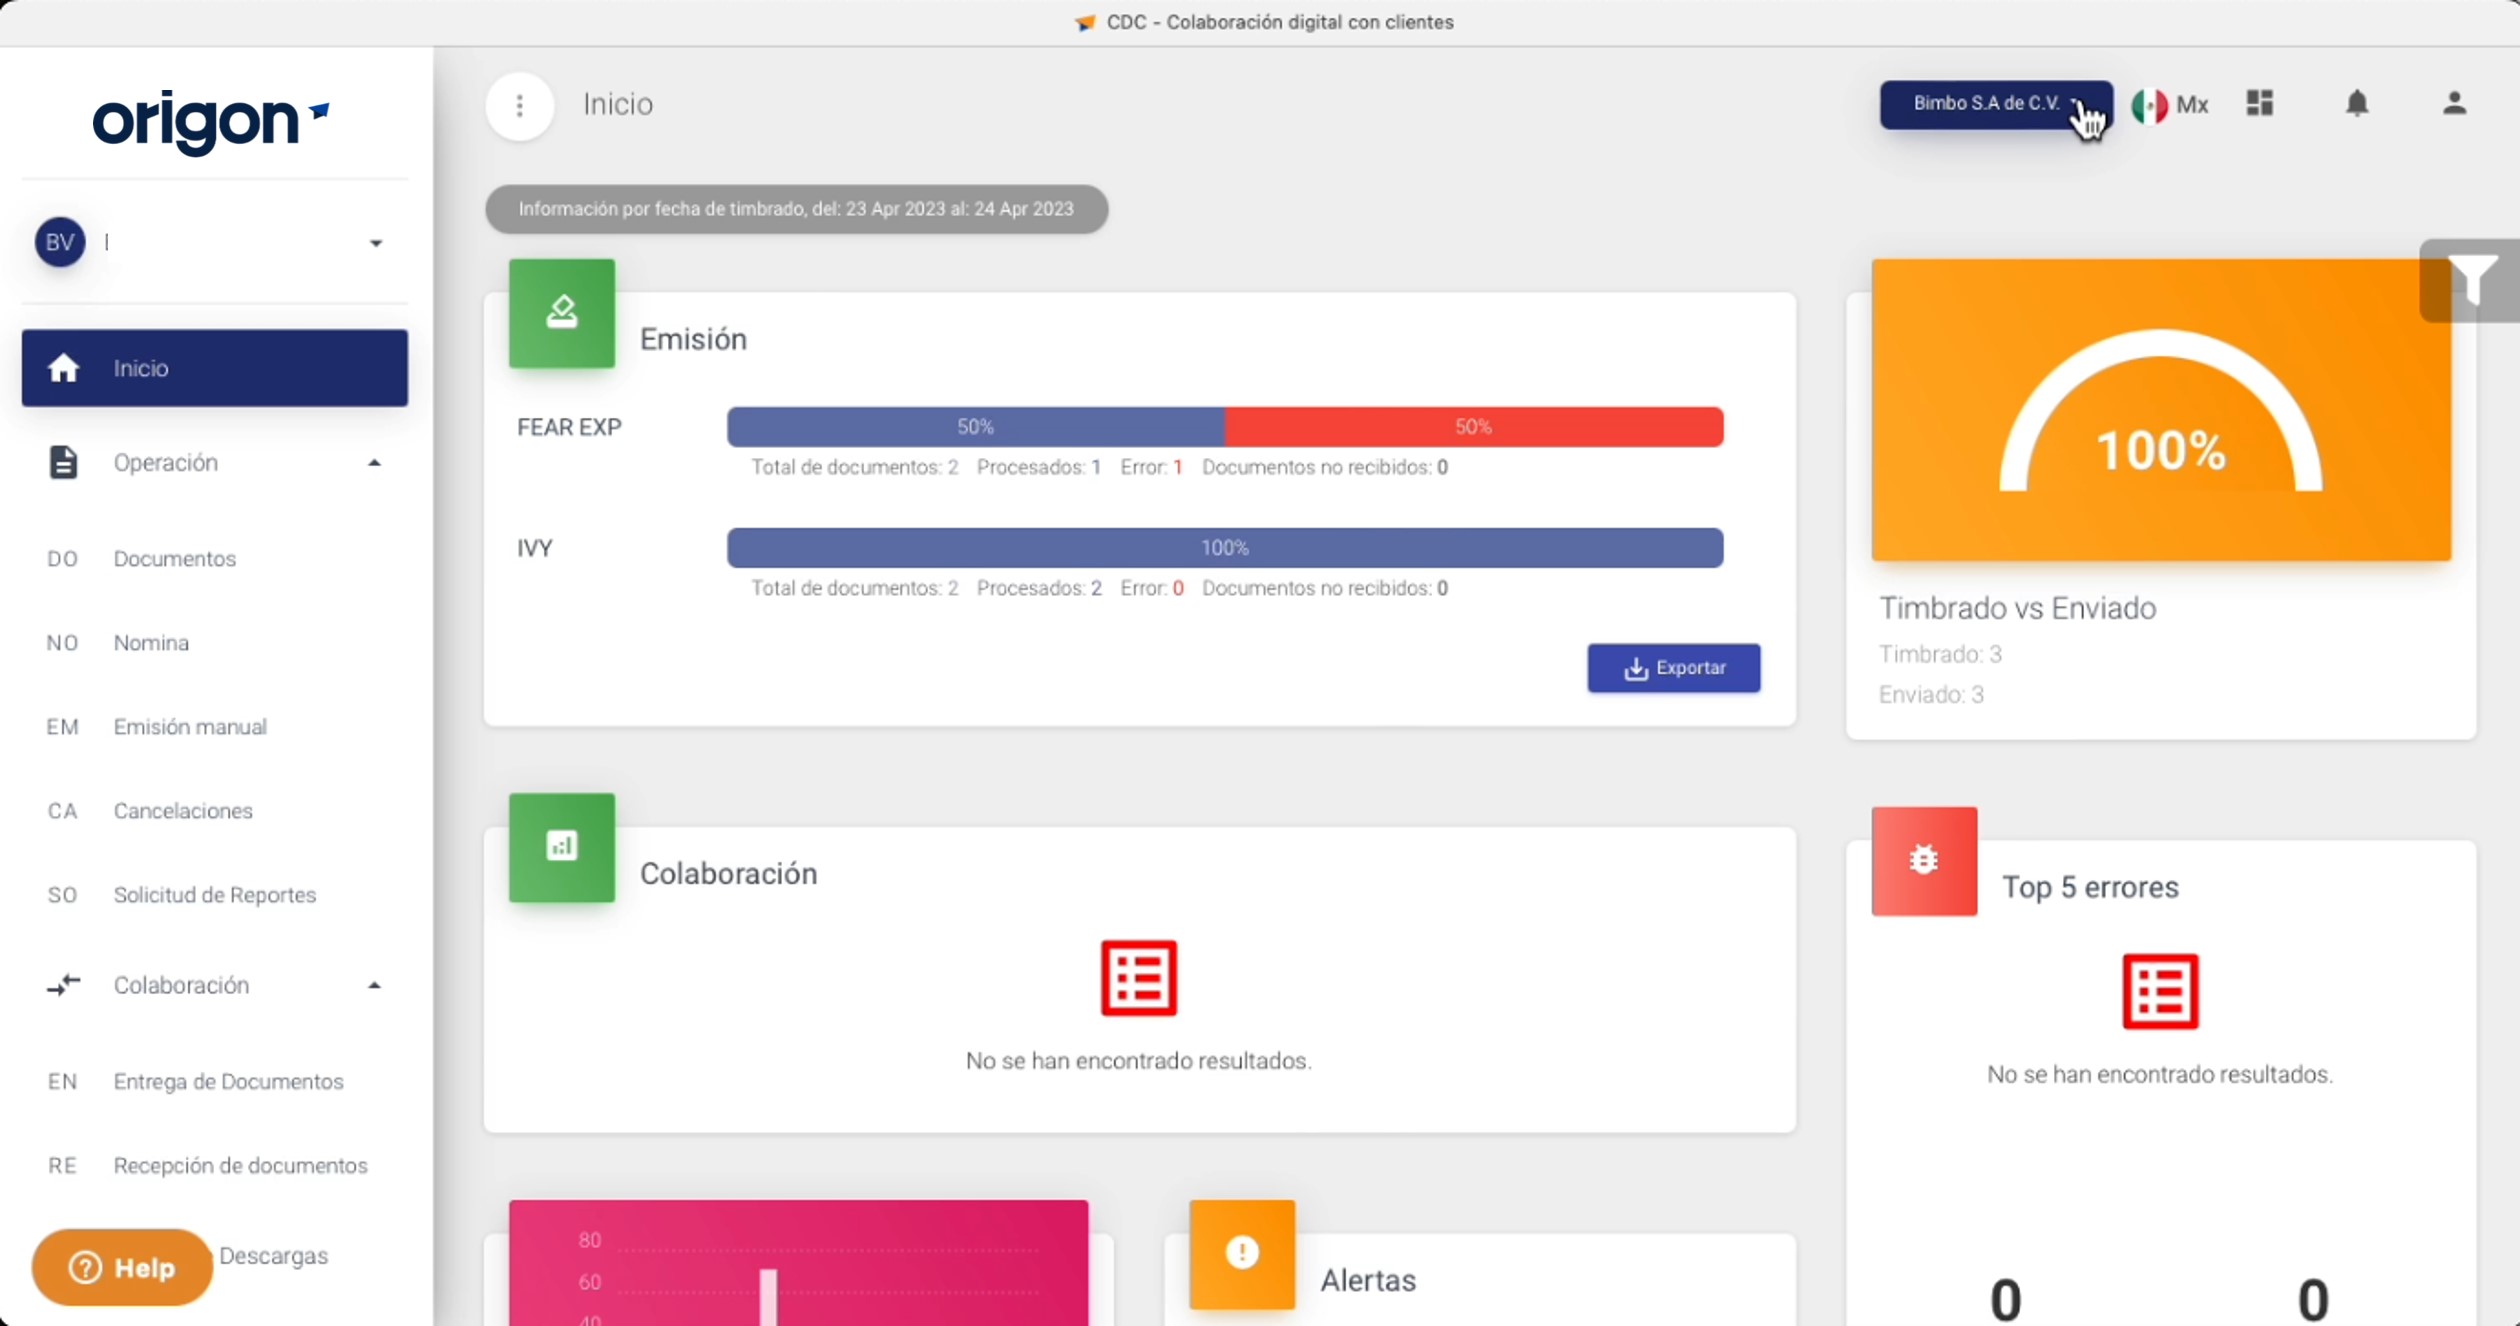Click the orange Help button

122,1267
